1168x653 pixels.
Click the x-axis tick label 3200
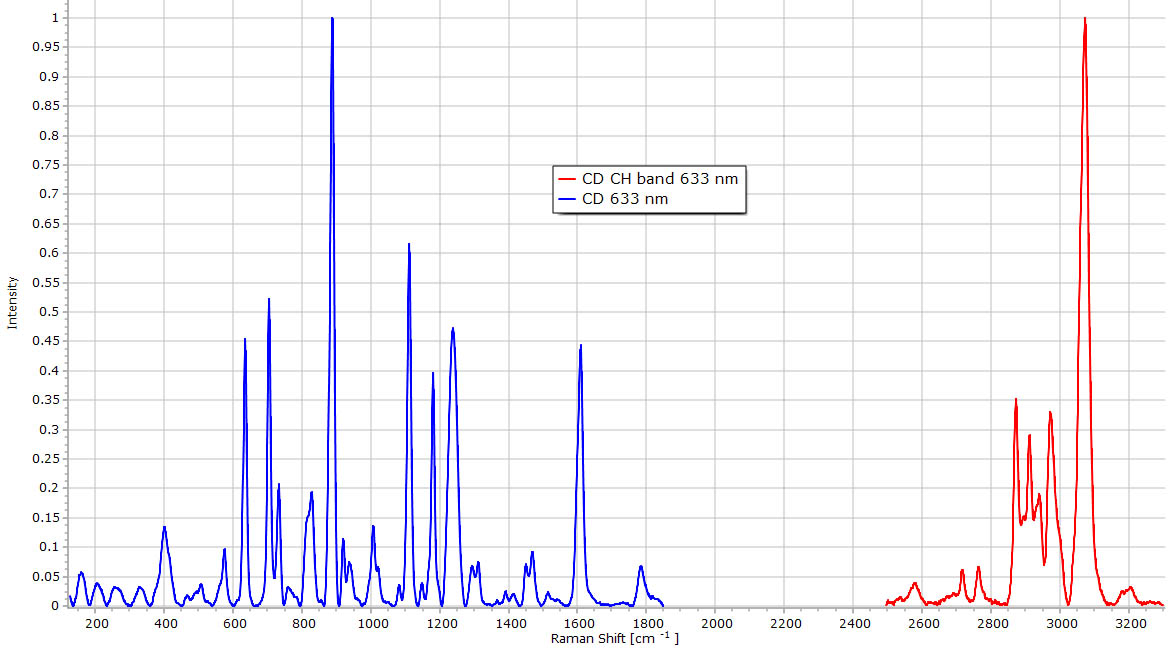pyautogui.click(x=1131, y=624)
